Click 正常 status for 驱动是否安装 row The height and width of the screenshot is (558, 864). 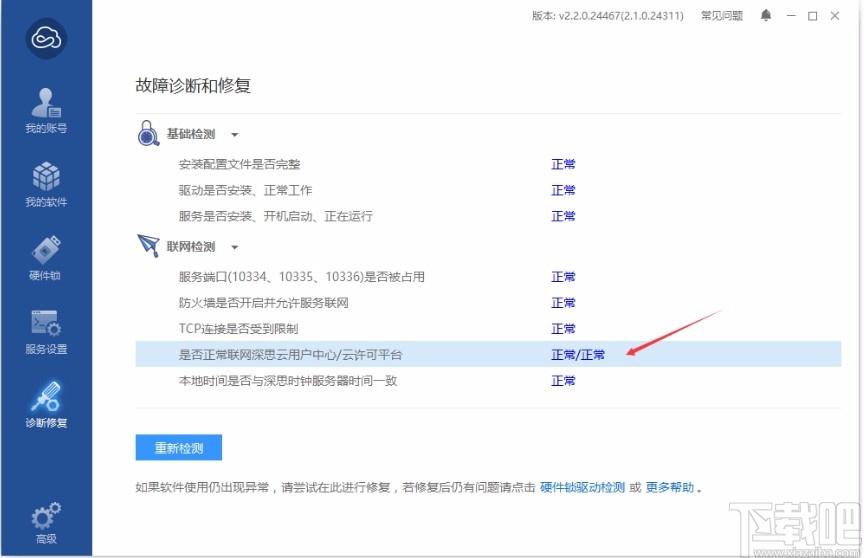(563, 190)
